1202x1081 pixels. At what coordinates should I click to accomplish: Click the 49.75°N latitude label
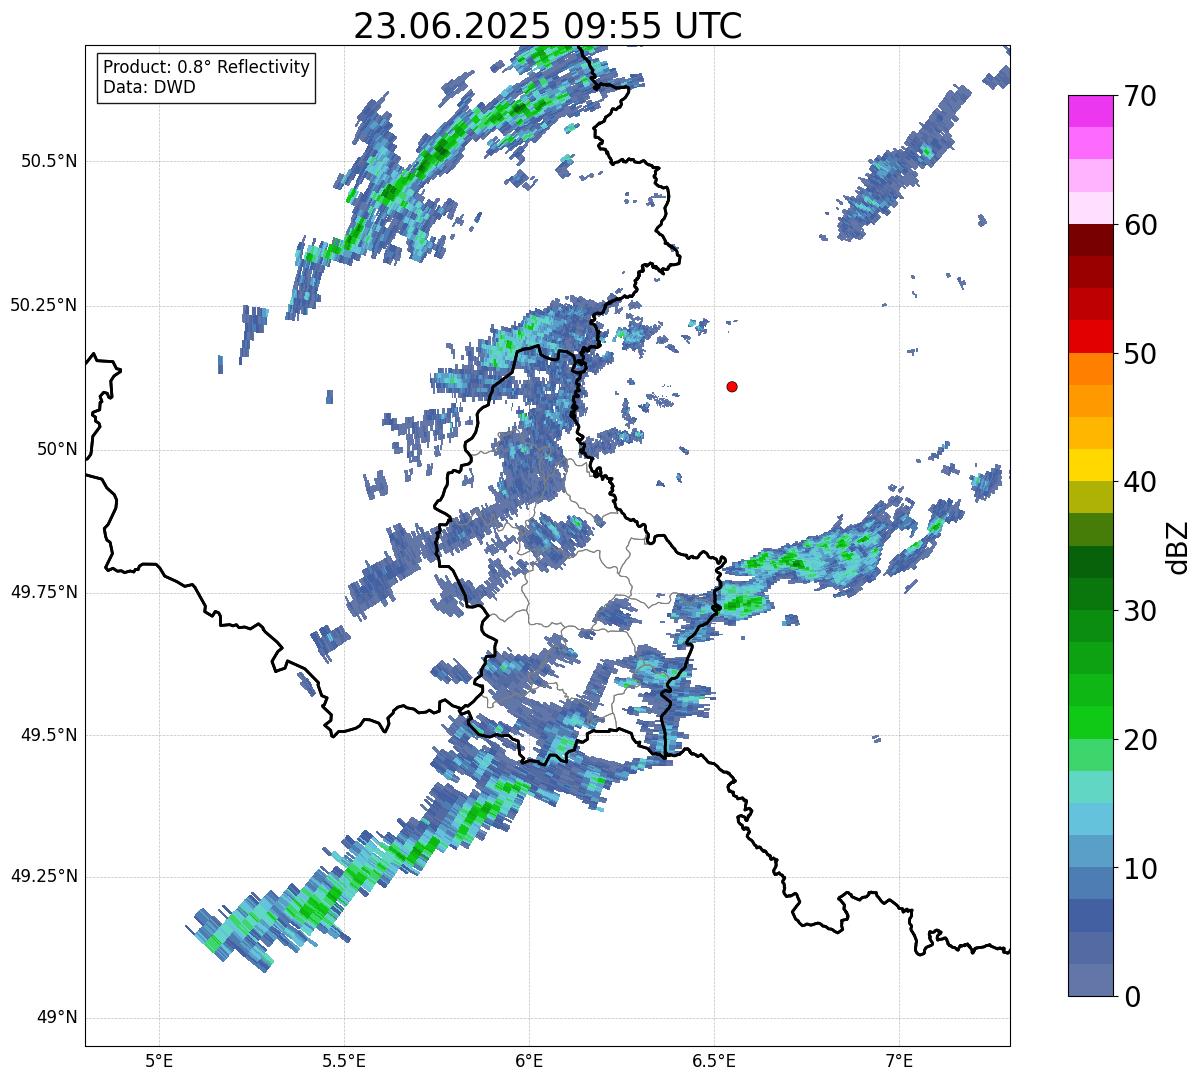44,592
